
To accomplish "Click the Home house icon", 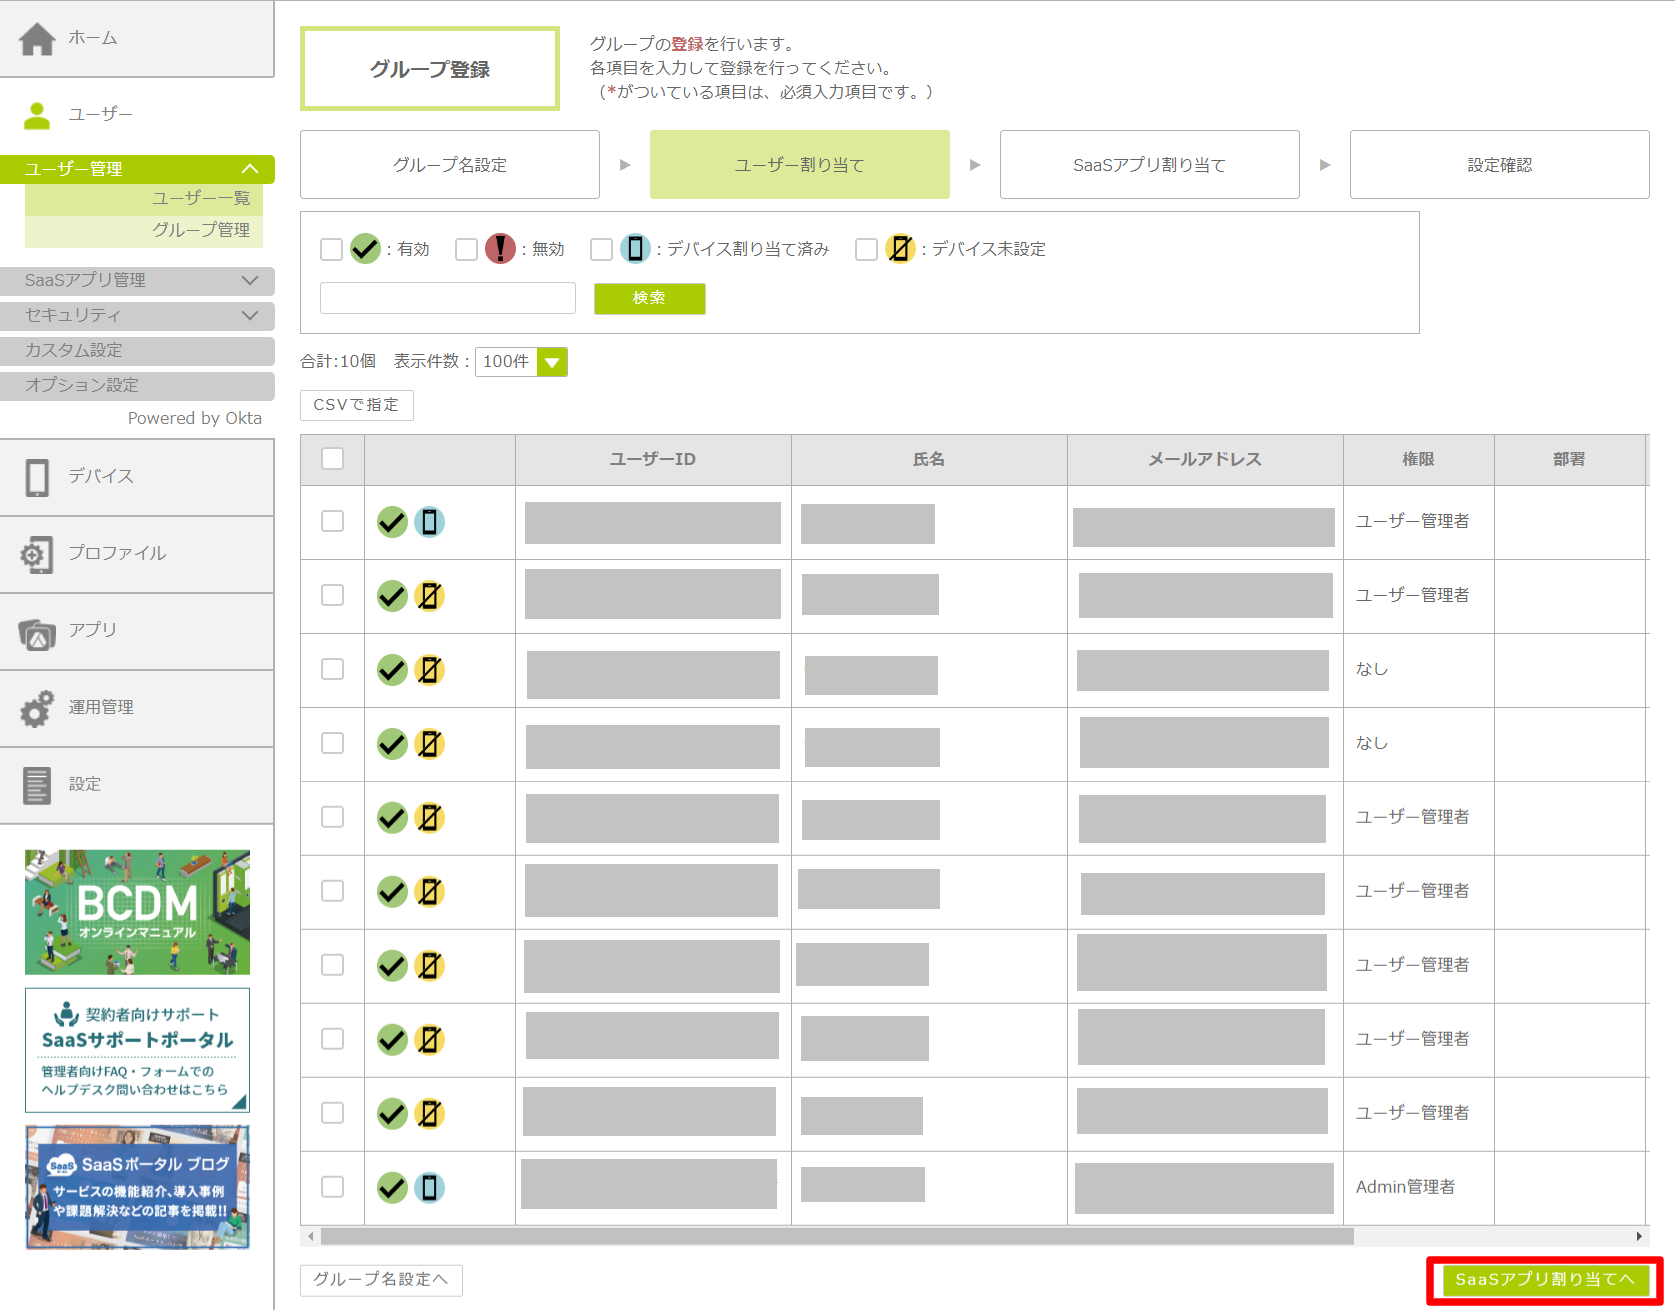I will (x=37, y=39).
